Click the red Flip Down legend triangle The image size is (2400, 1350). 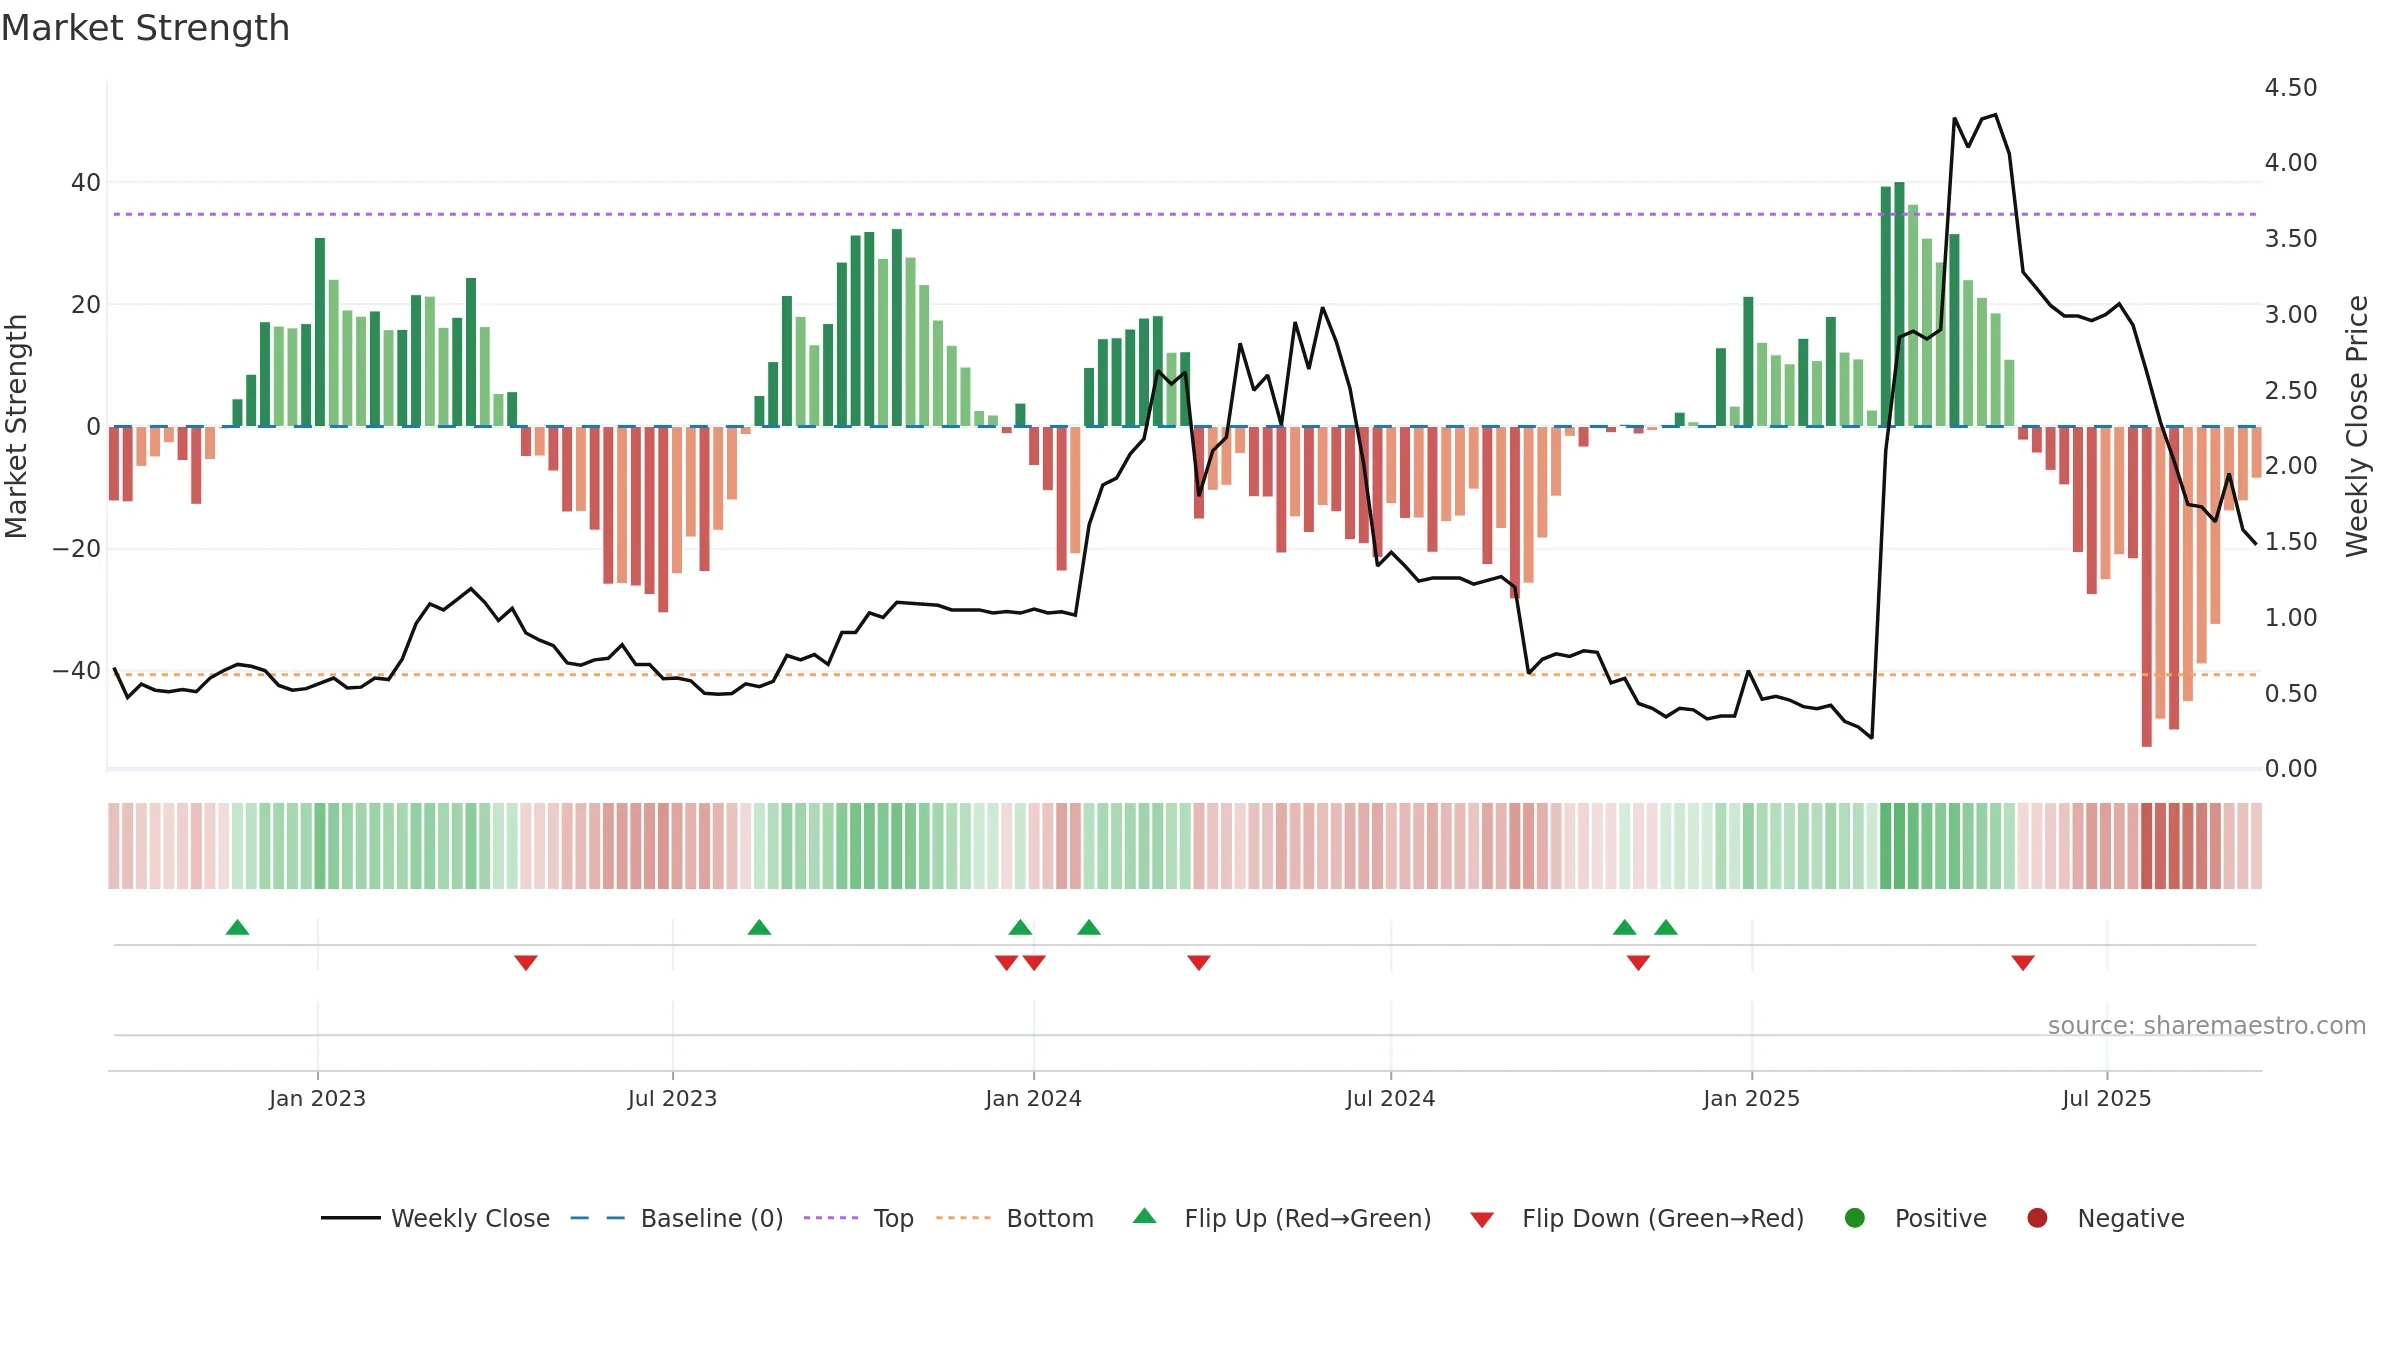coord(1482,1220)
